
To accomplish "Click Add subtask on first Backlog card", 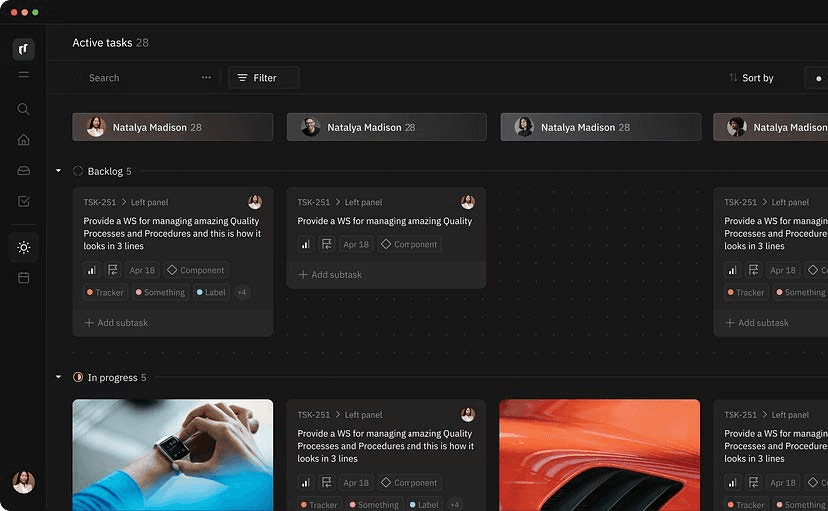I will click(116, 323).
